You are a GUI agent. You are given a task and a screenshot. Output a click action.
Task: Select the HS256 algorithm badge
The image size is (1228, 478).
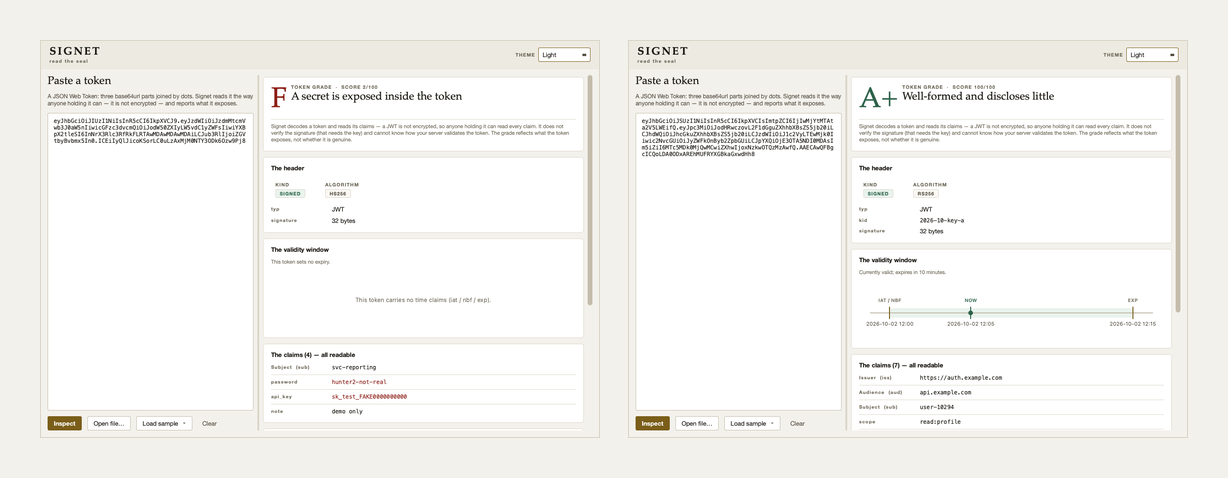click(x=338, y=194)
